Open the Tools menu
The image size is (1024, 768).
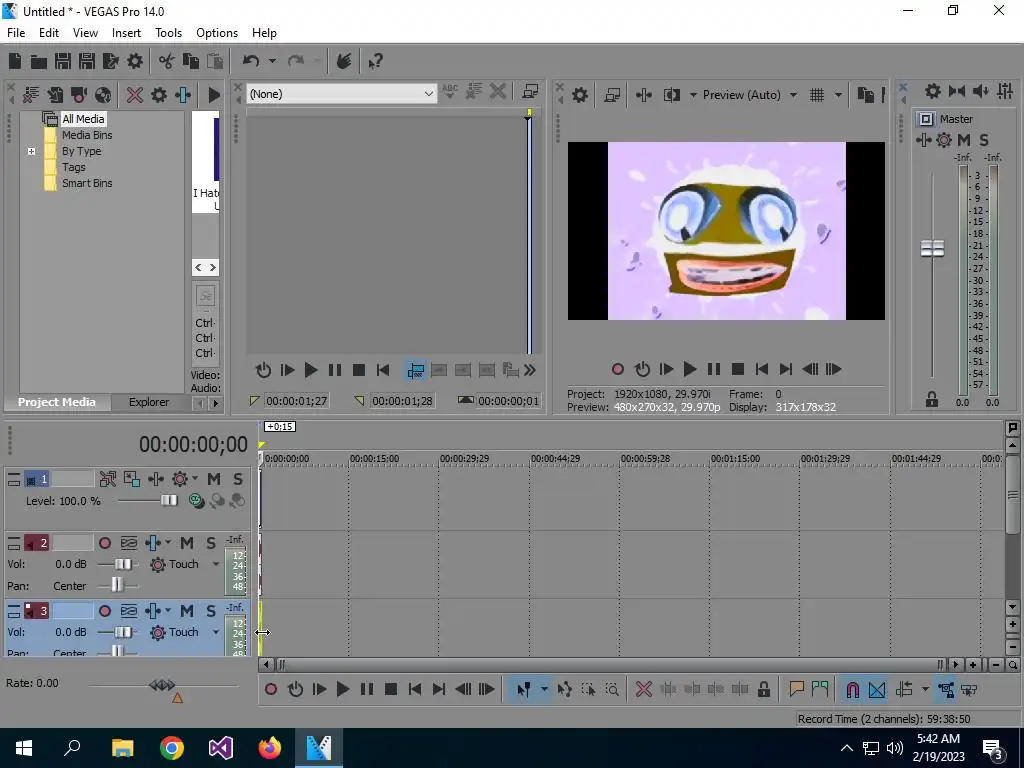pos(168,33)
